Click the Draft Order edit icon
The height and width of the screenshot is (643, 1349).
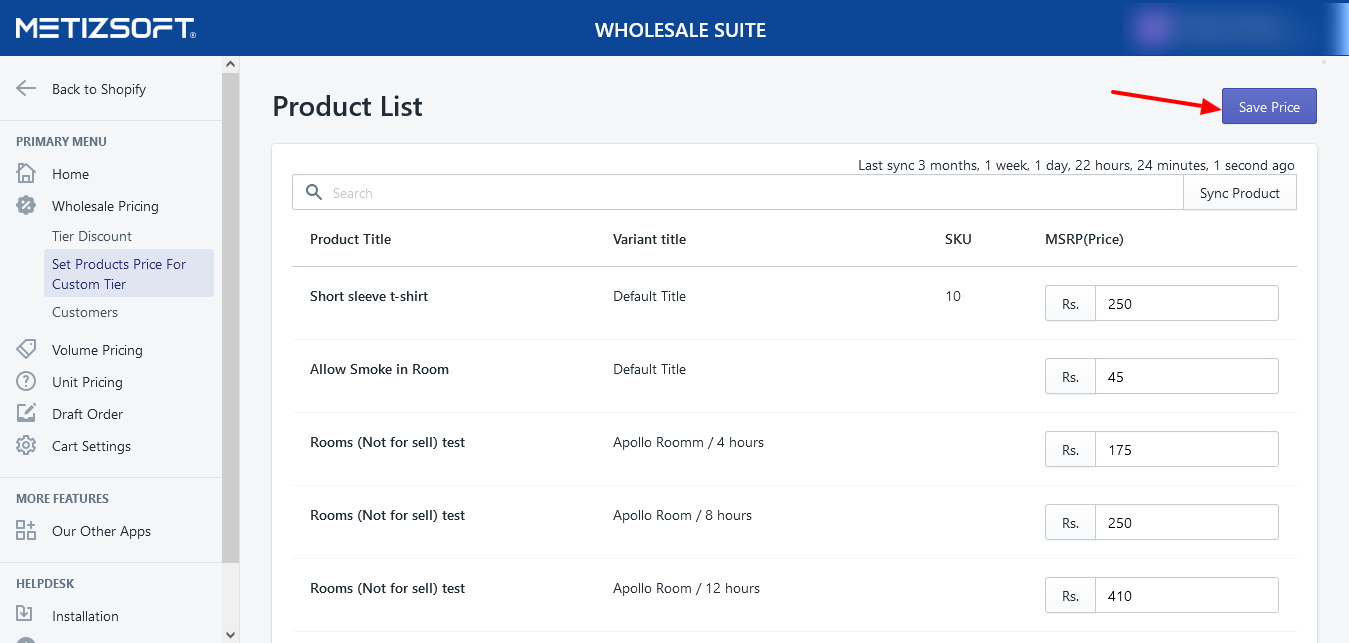[26, 414]
